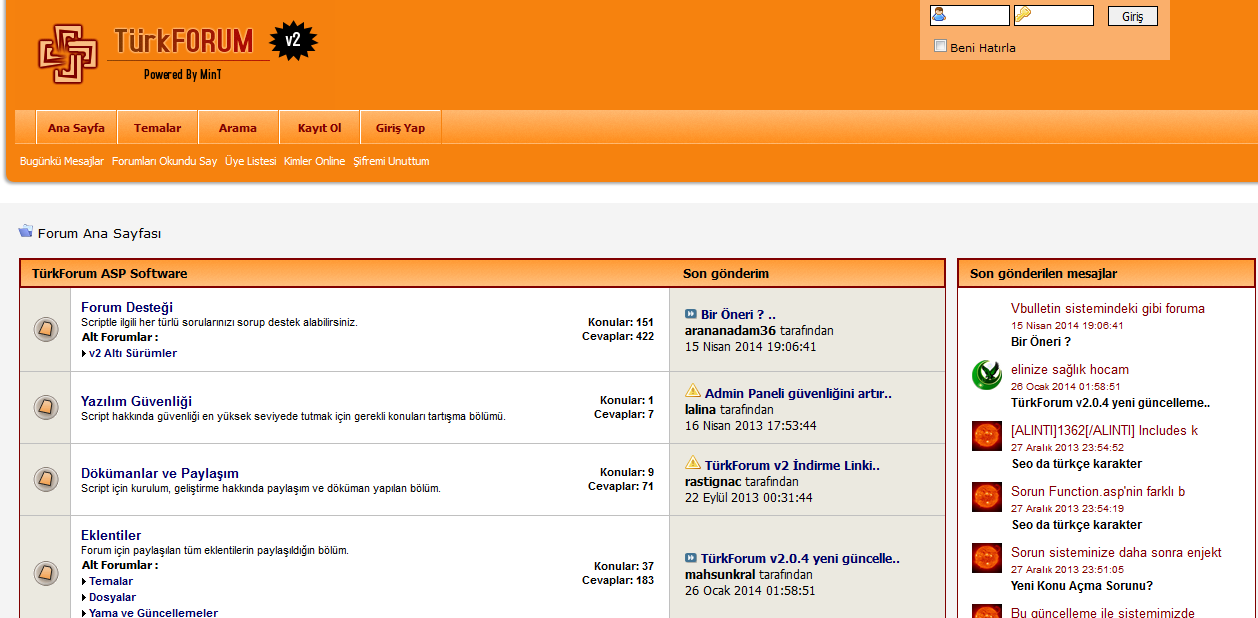Click the user icon beside the username field
This screenshot has height=618, width=1258.
[x=940, y=15]
